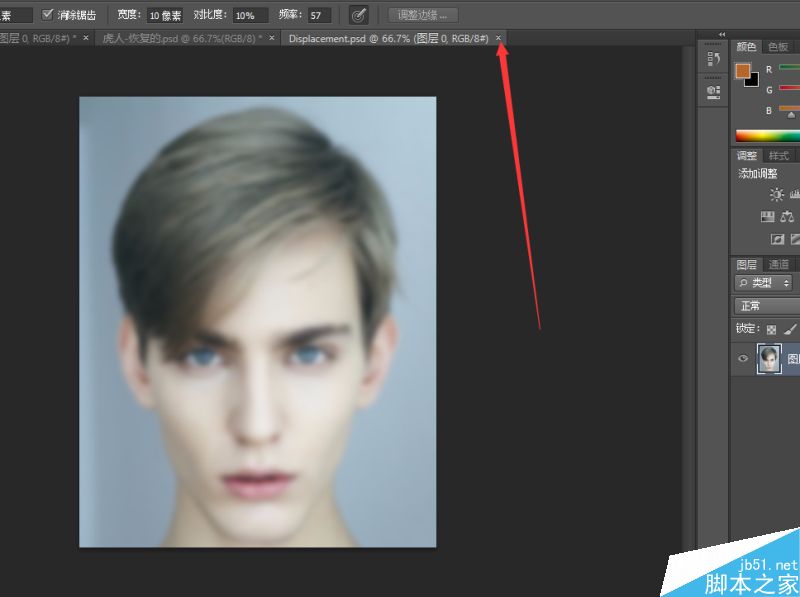Open the Swatches (色板) panel tab

tap(778, 47)
